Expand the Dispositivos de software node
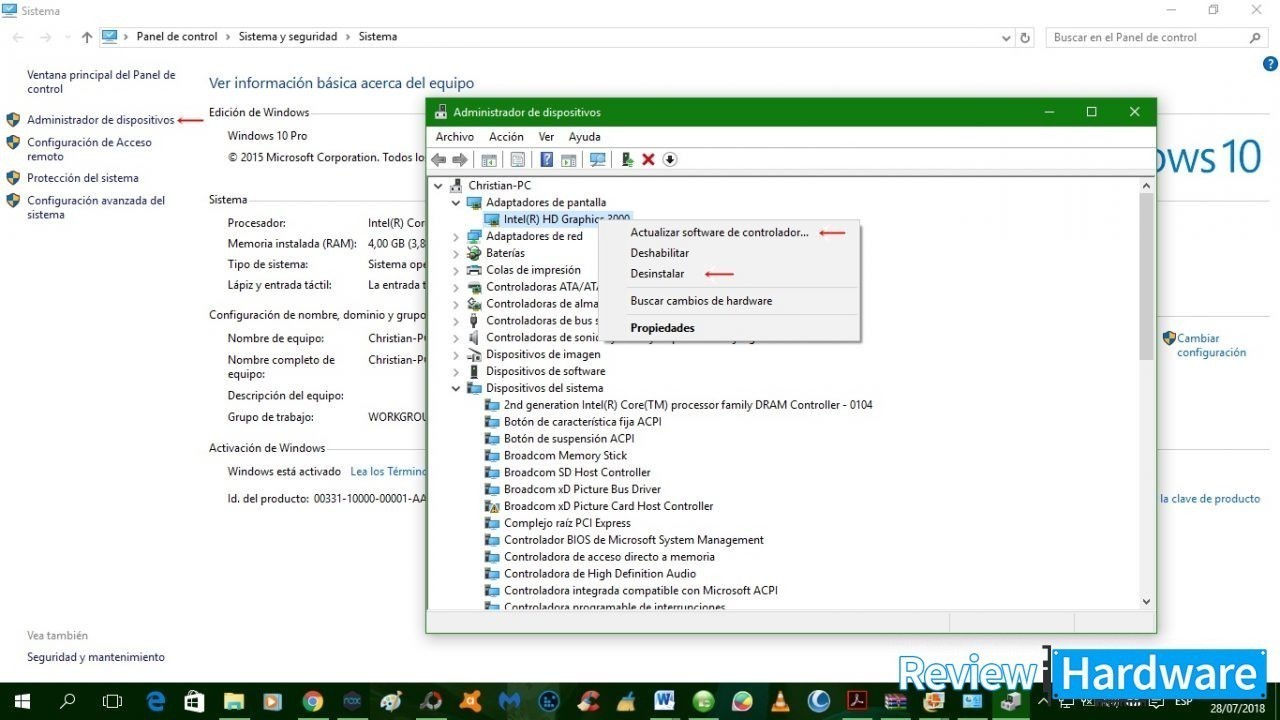Viewport: 1280px width, 720px height. 456,371
